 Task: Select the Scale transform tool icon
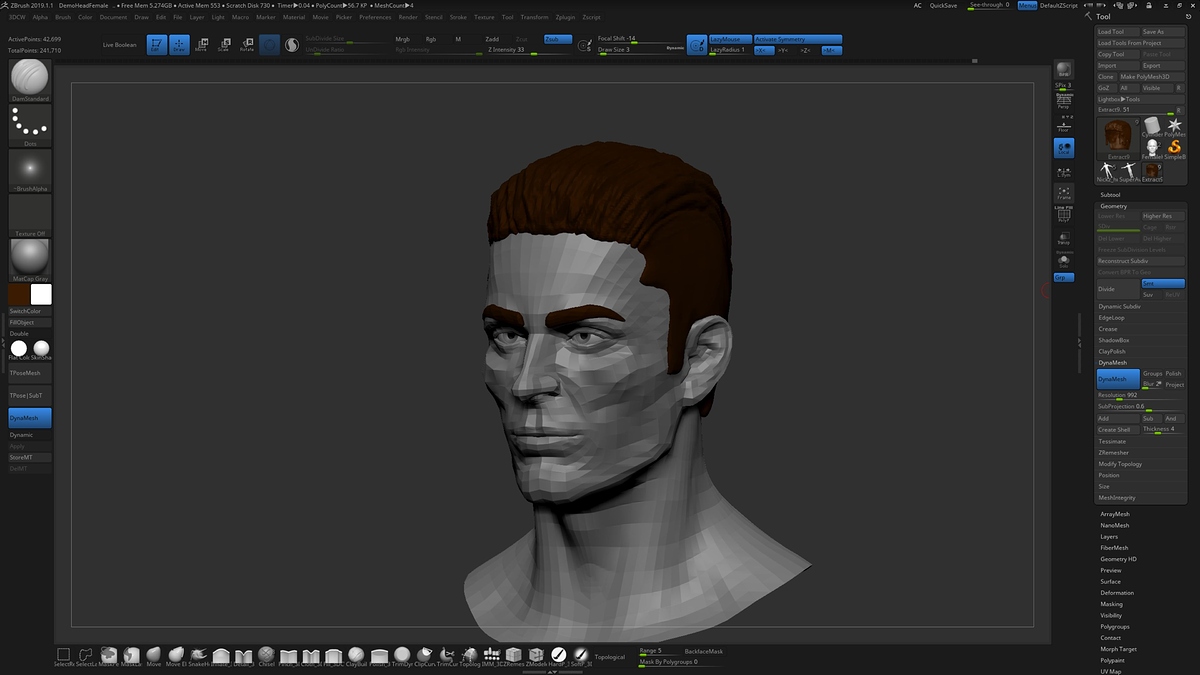click(224, 45)
